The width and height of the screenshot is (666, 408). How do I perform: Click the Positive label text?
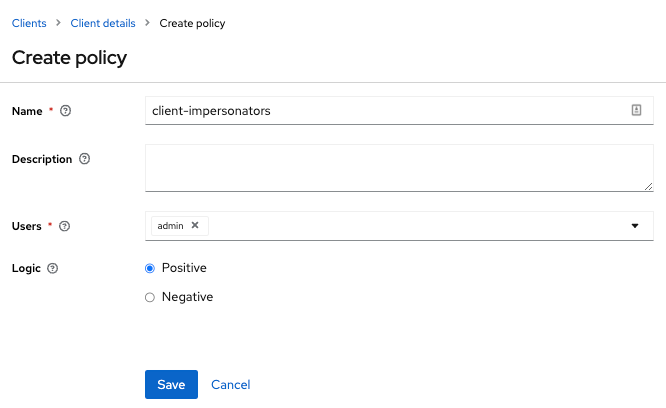pos(184,268)
